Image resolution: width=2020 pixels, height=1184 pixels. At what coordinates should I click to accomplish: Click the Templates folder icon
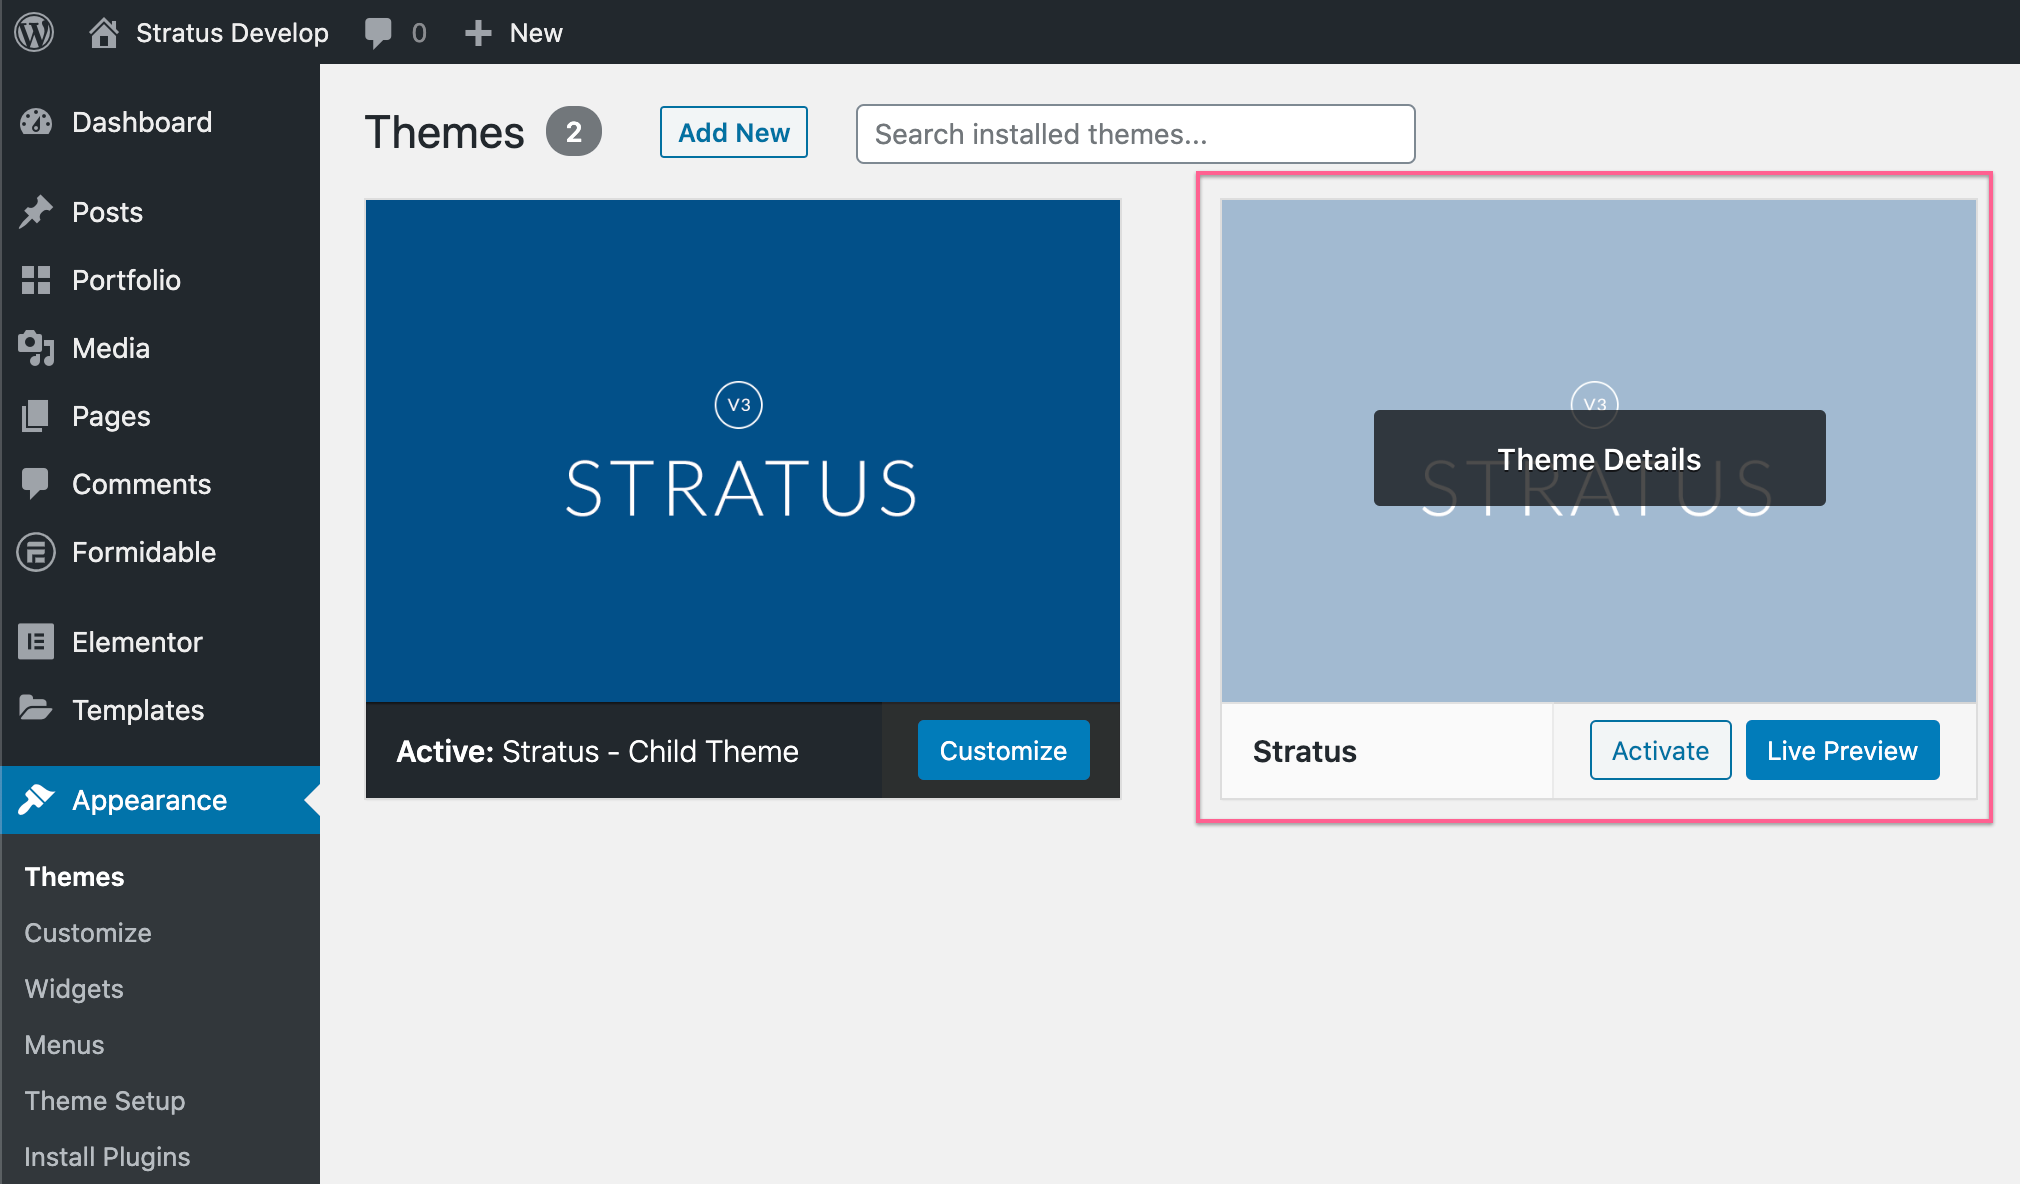tap(36, 709)
